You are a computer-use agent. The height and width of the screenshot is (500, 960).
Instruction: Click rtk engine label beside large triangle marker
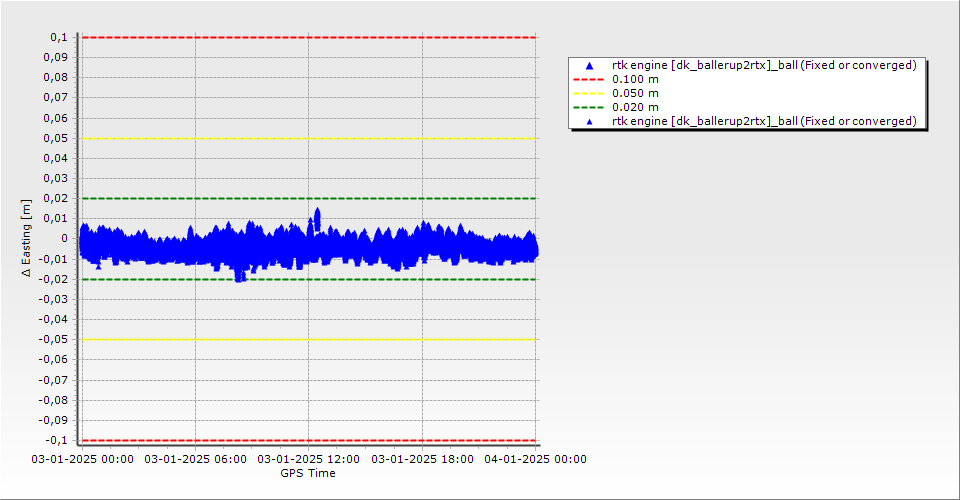click(764, 65)
